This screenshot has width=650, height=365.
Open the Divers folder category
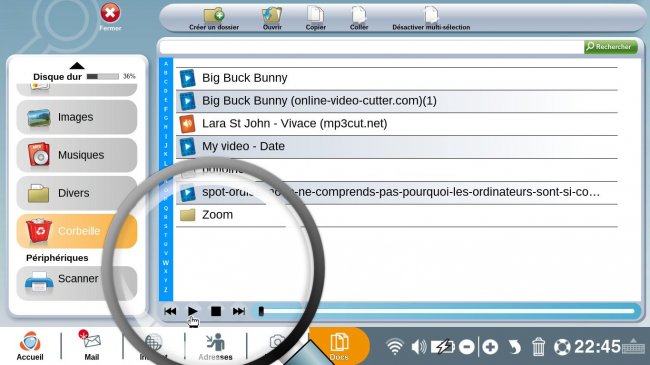(x=77, y=193)
